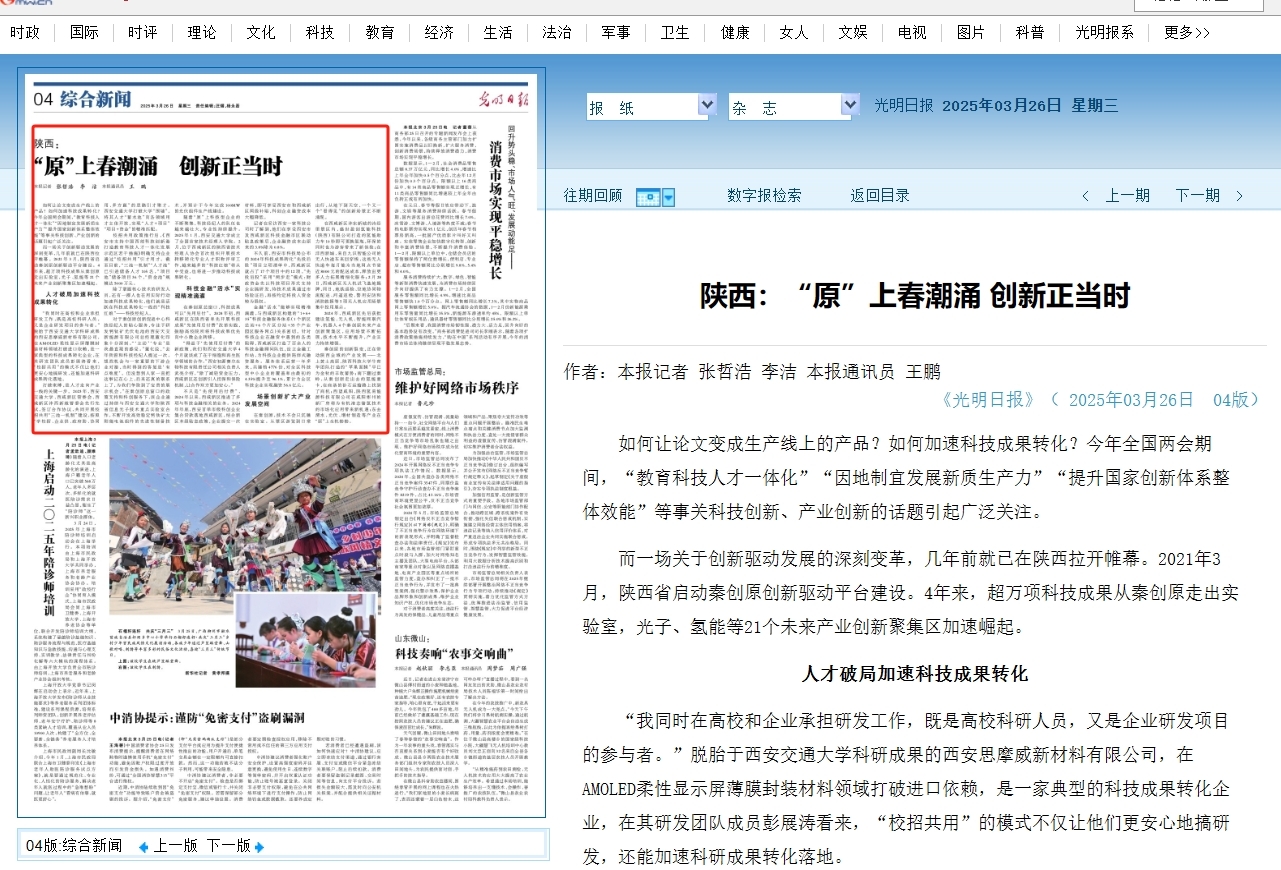Image resolution: width=1281 pixels, height=870 pixels.
Task: Go to 上一期 previous issue
Action: tap(1127, 196)
